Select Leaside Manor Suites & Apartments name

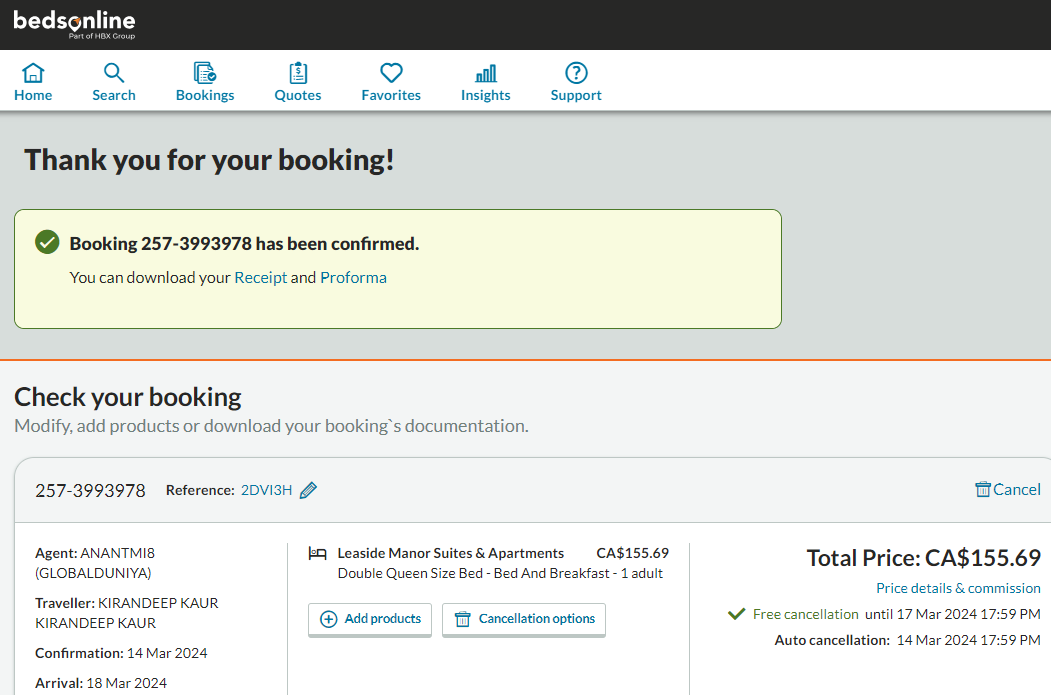(x=450, y=553)
